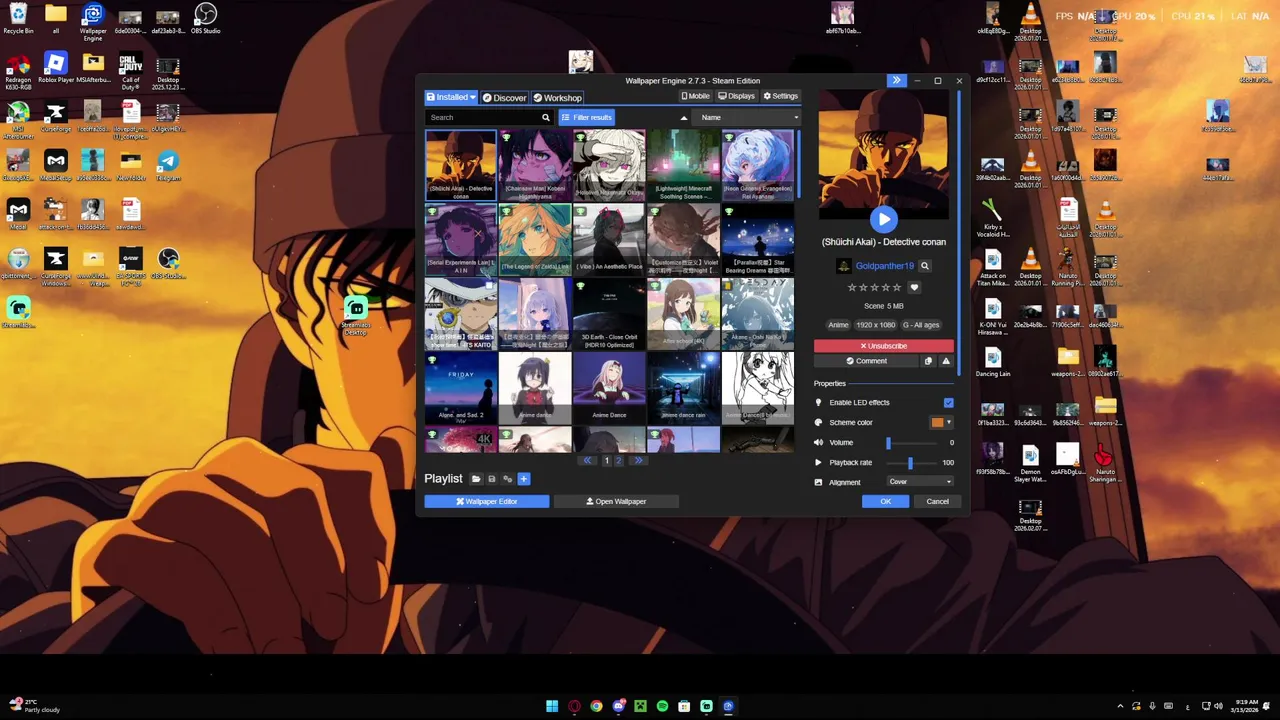Select Anime dance rain wallpaper
1280x720 pixels.
point(683,388)
